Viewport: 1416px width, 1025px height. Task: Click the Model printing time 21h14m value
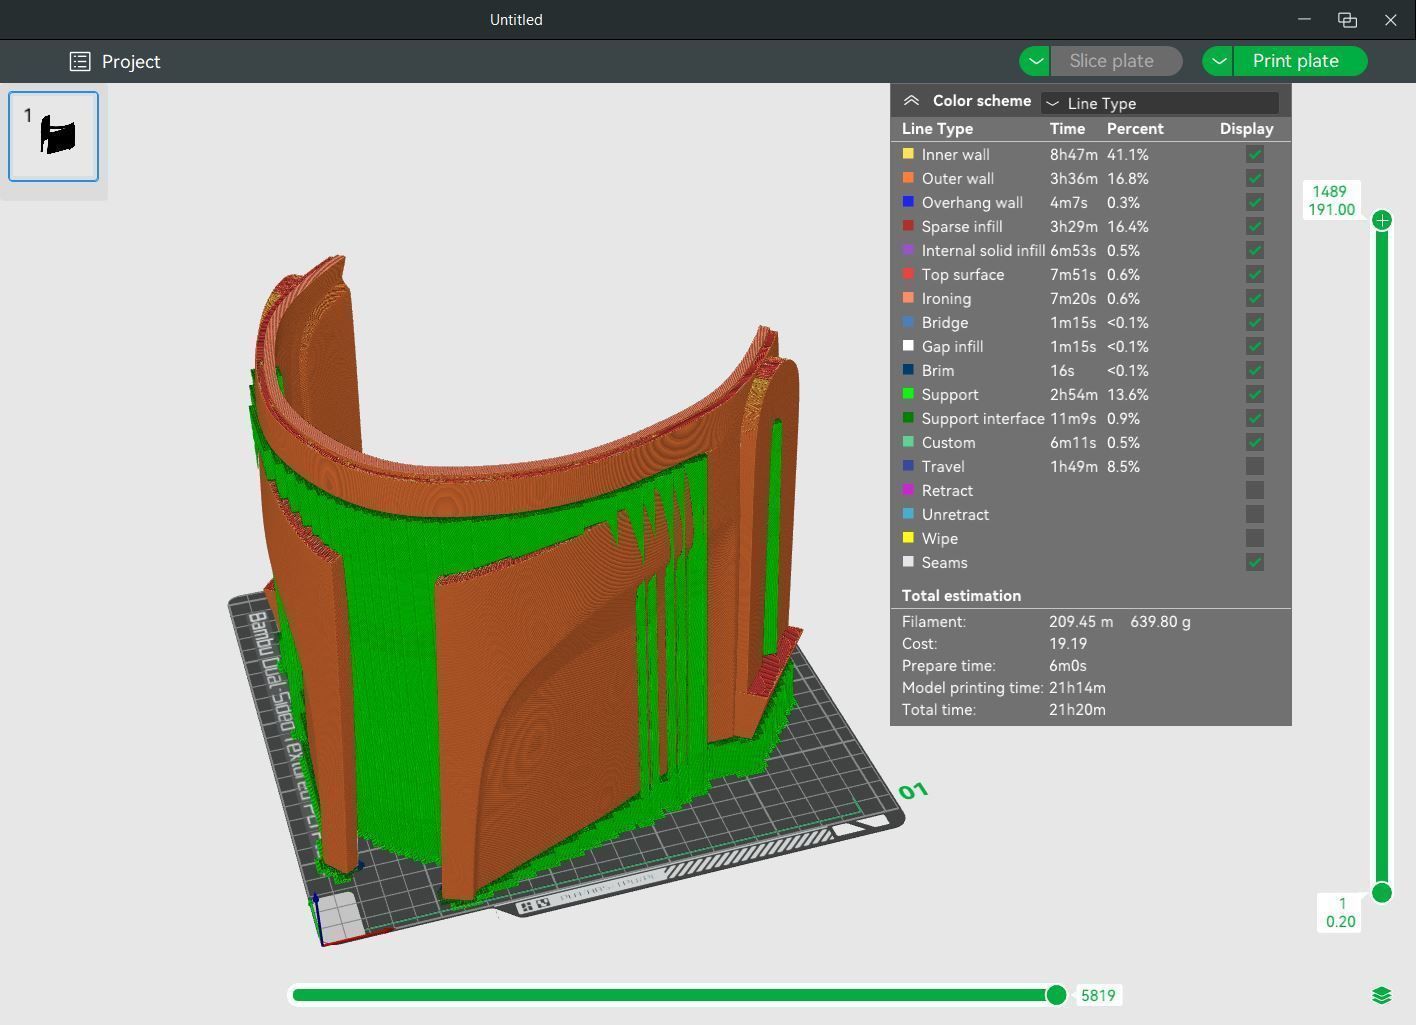(x=1077, y=688)
